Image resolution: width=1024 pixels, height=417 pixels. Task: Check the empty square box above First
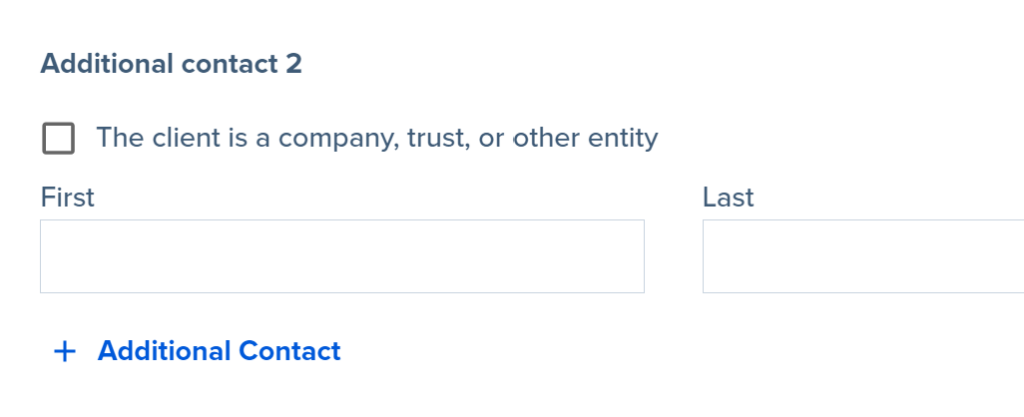point(58,138)
